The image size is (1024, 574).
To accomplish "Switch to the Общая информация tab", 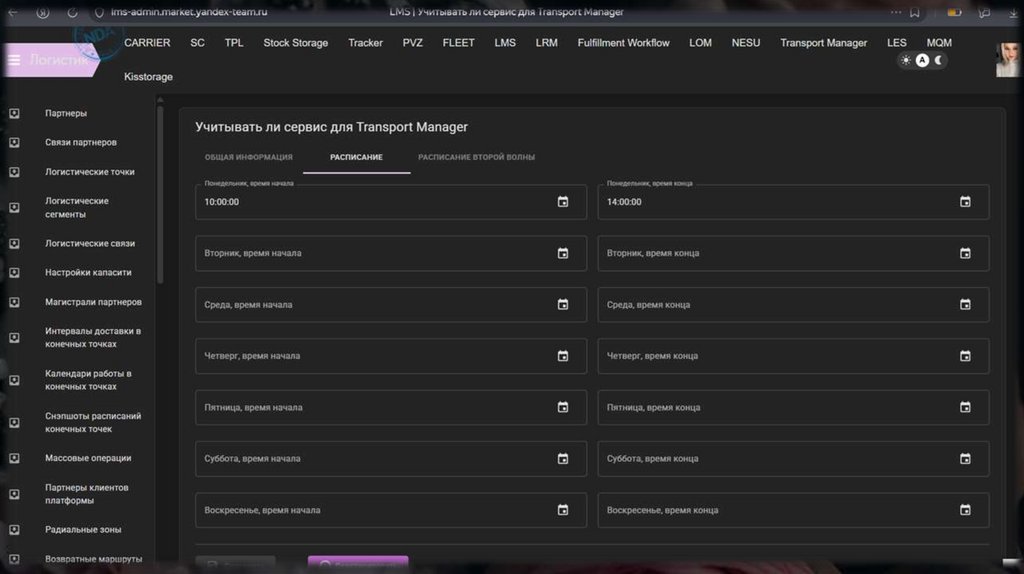I will click(x=248, y=157).
